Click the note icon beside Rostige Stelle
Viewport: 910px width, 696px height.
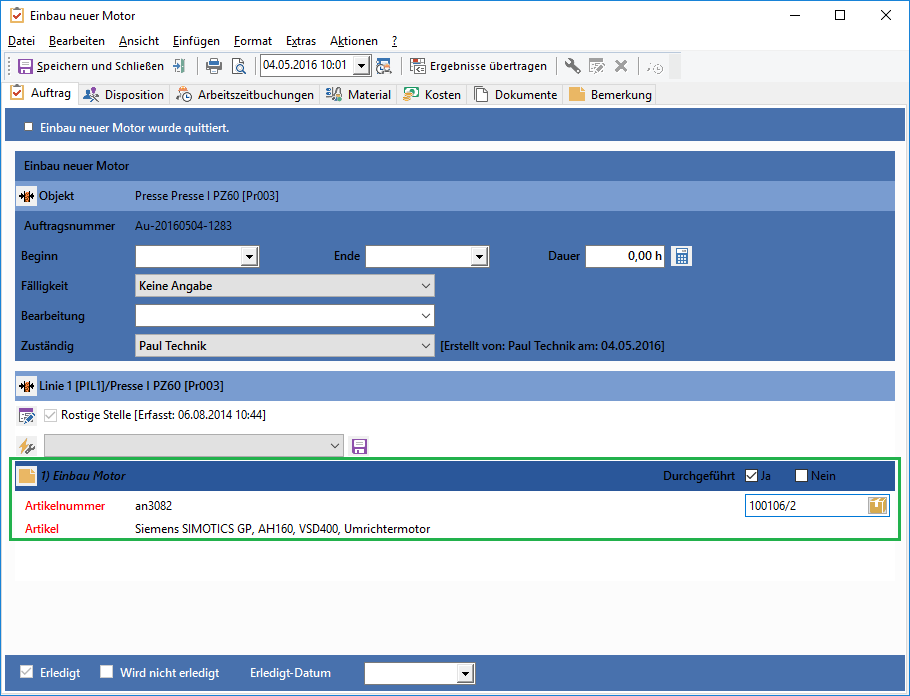tap(27, 416)
